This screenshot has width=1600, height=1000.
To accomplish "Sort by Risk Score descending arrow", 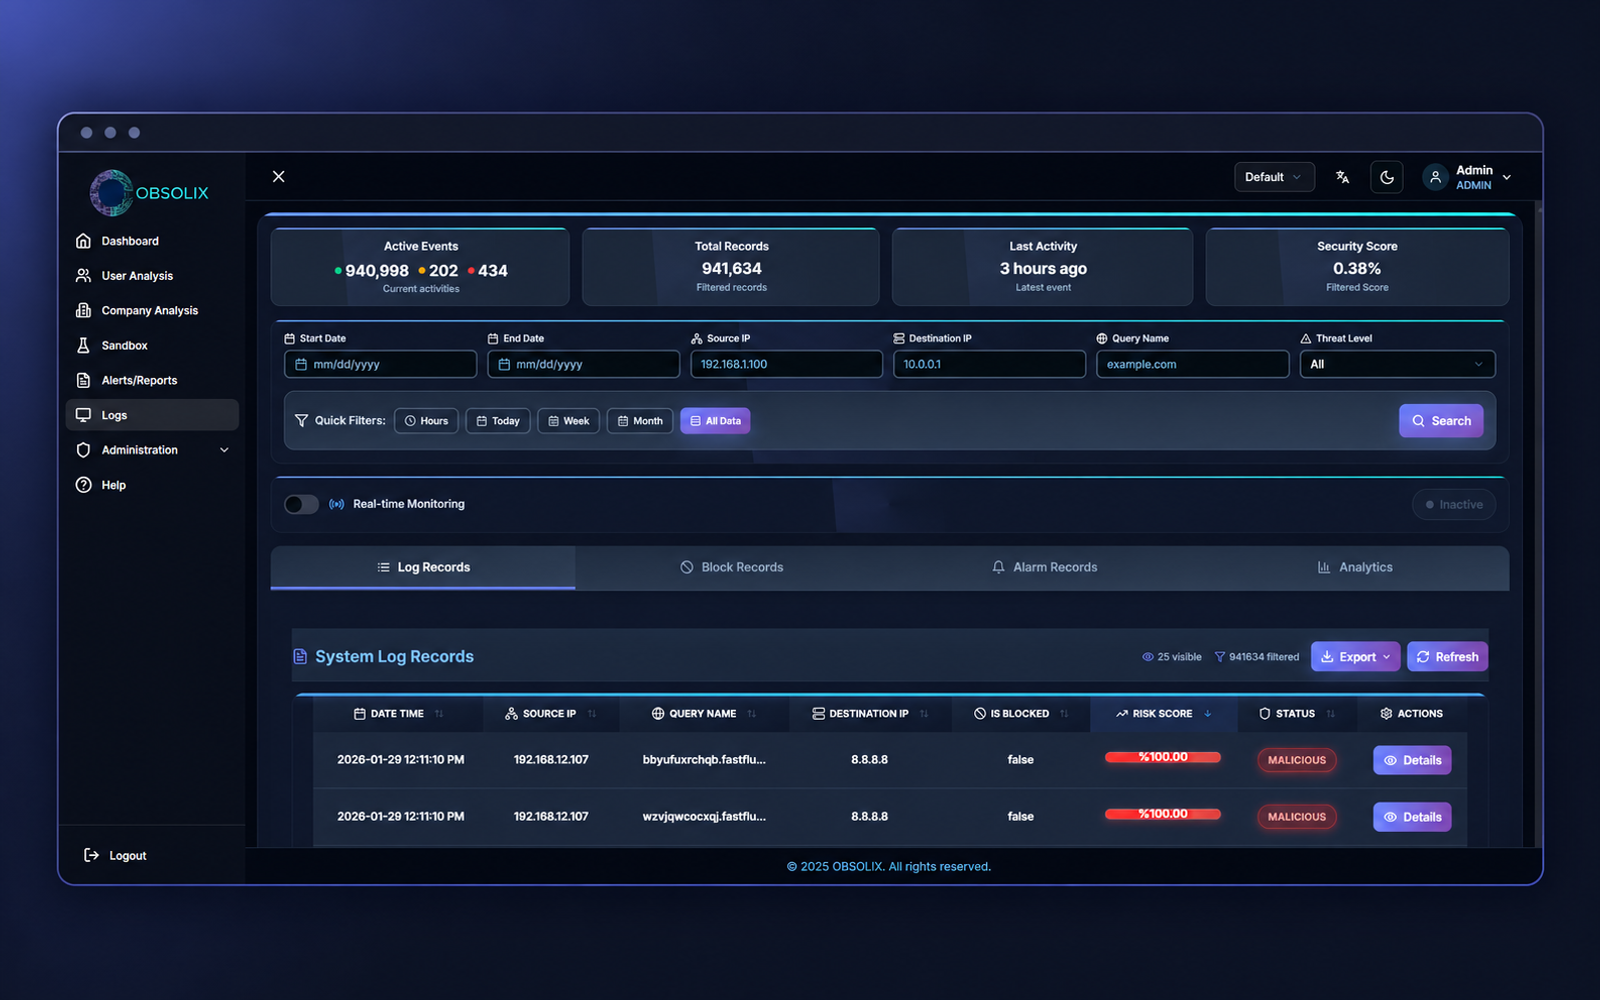I will coord(1208,714).
